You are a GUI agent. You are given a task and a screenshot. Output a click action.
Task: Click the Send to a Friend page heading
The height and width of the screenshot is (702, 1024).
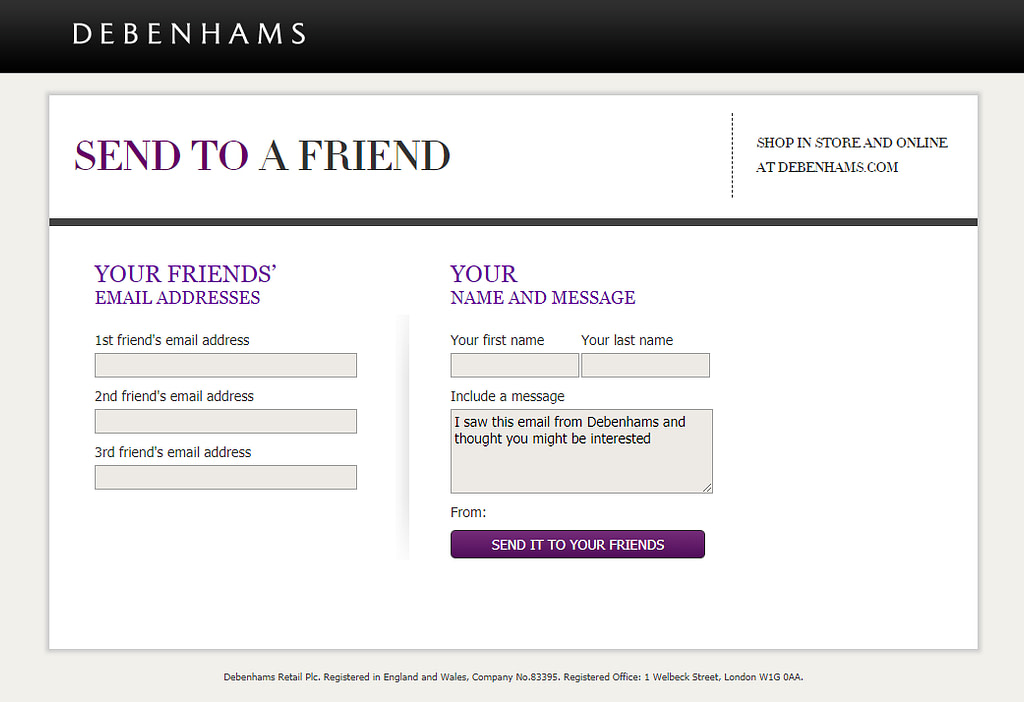coord(262,156)
